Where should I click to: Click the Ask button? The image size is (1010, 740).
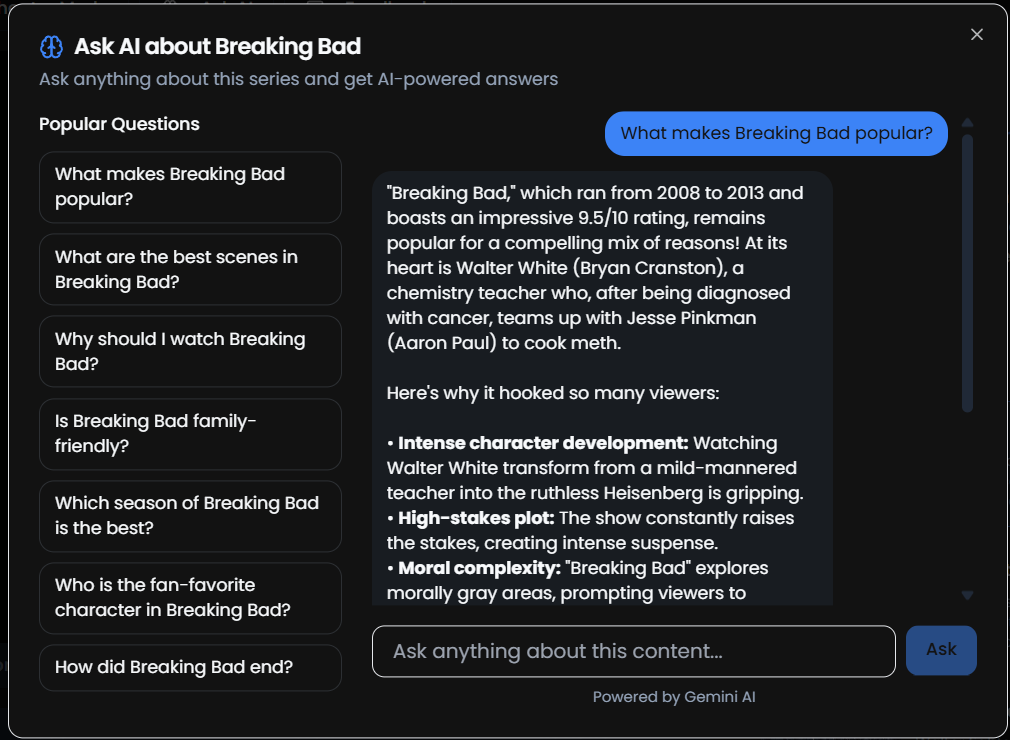pos(941,650)
